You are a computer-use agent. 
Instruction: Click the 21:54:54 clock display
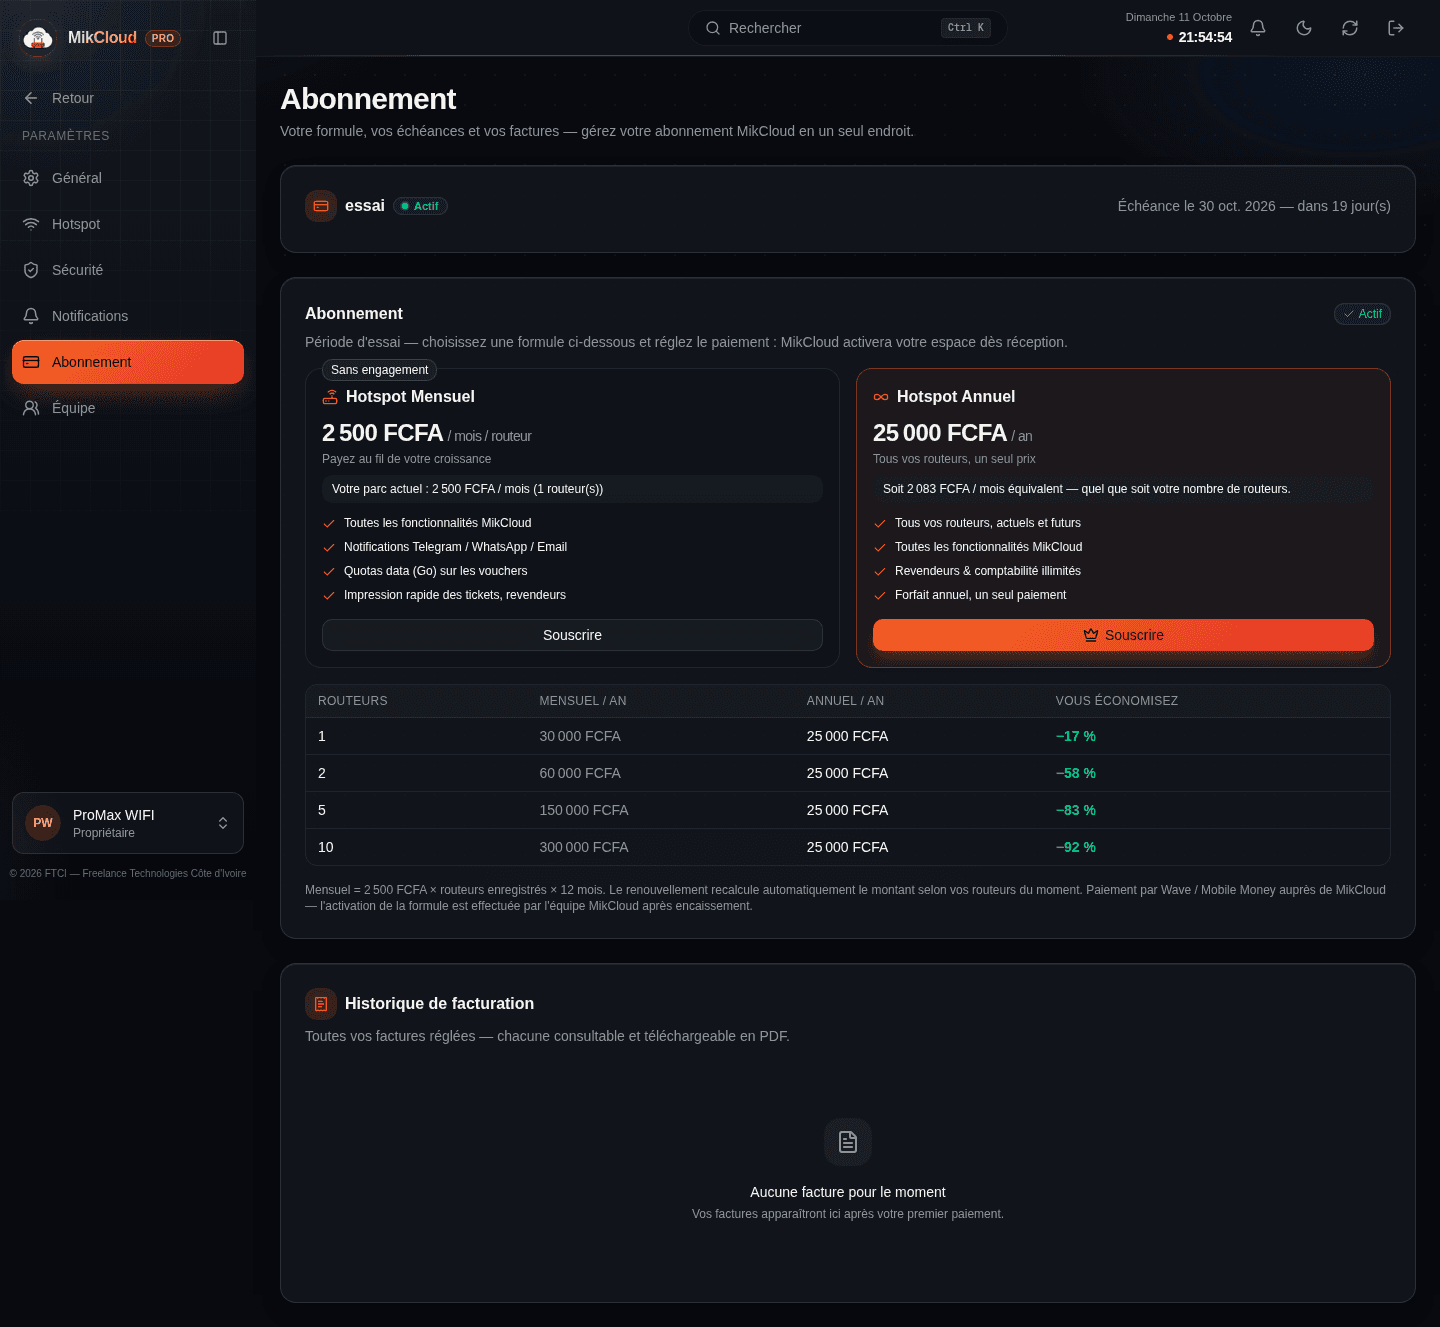click(x=1205, y=37)
